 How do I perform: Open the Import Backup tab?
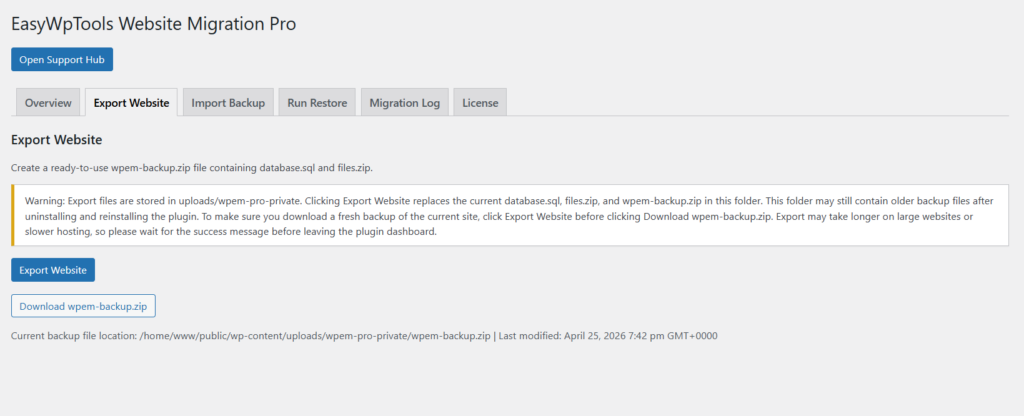pos(228,103)
